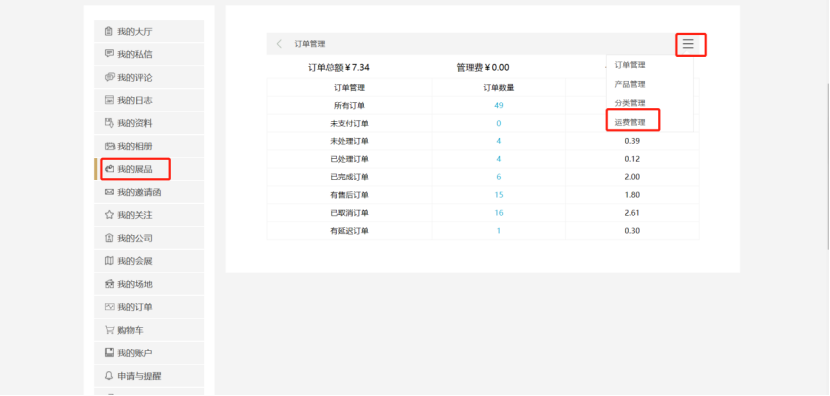The width and height of the screenshot is (830, 396).
Task: Open 我的相册 sidebar entry
Action: (x=149, y=146)
